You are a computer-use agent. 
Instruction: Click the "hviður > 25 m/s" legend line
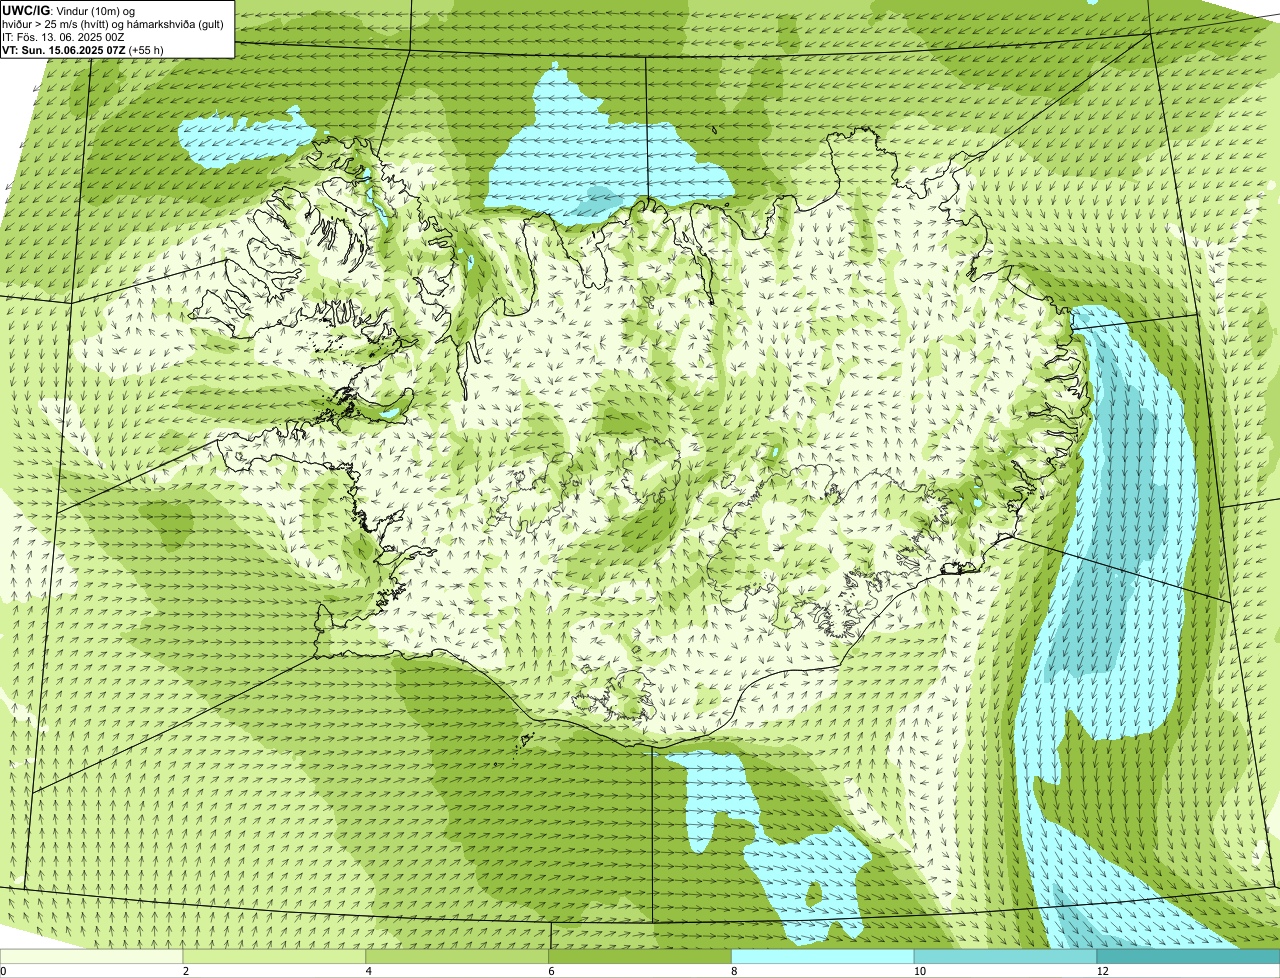(113, 23)
